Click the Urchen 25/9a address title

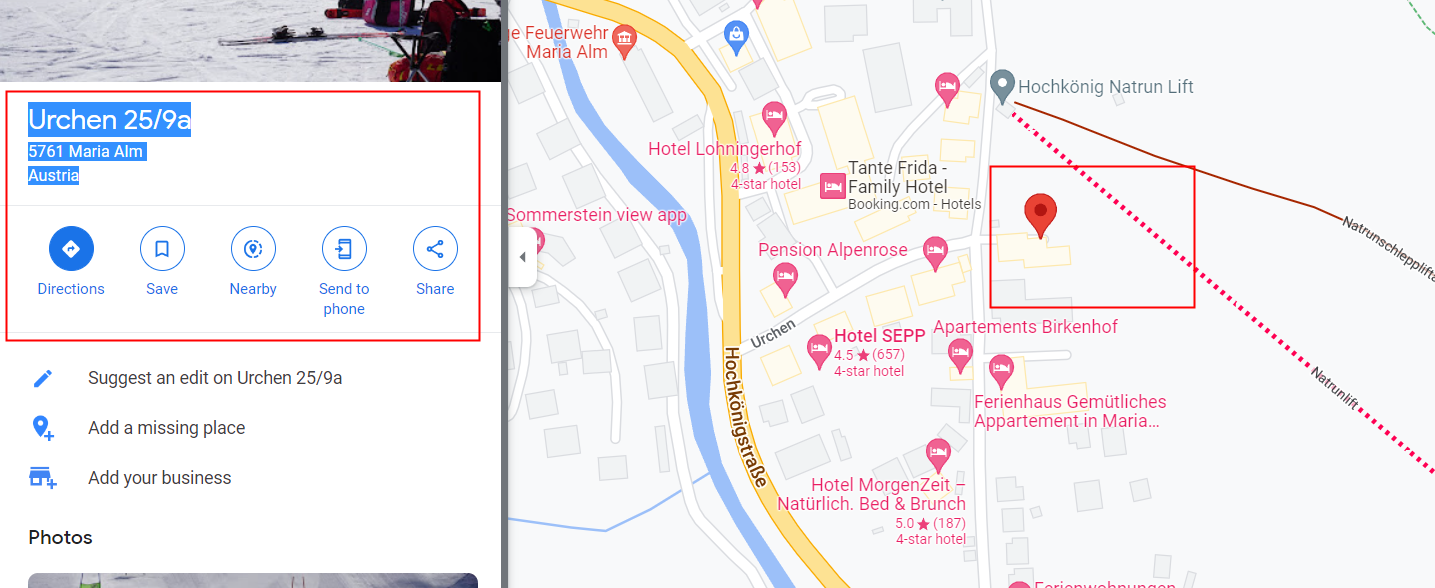(x=109, y=120)
